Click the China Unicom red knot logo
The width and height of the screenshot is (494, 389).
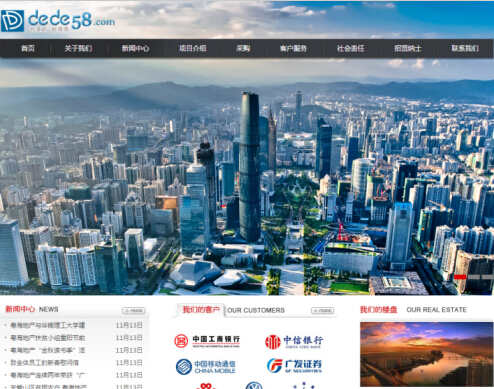tap(206, 386)
